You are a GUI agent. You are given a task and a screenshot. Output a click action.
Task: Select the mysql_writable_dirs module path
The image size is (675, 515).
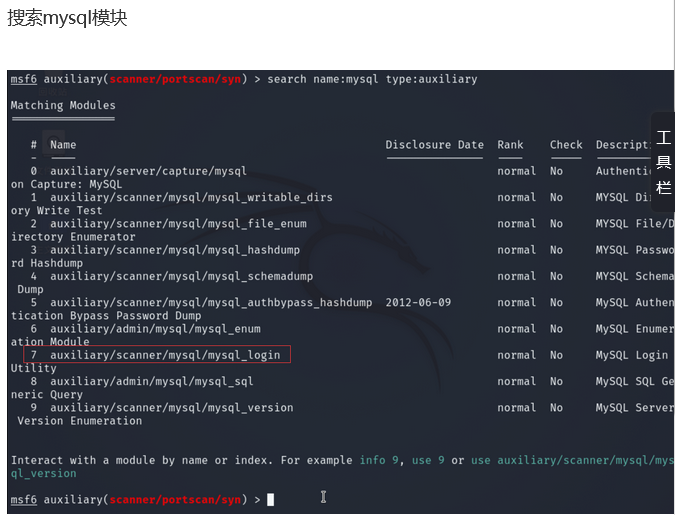(x=191, y=198)
